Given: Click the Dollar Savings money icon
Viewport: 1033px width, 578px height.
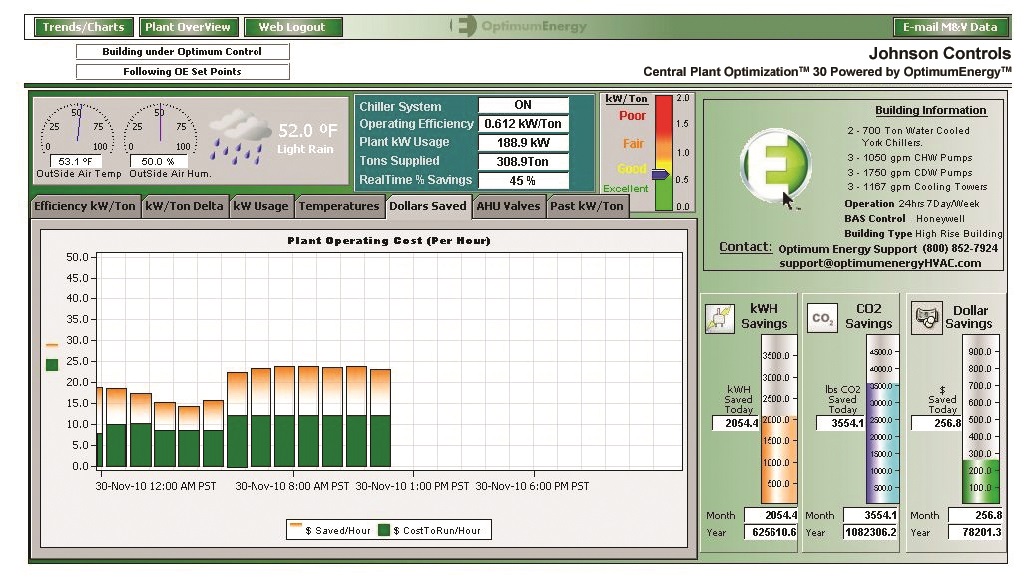Looking at the screenshot, I should coord(926,318).
